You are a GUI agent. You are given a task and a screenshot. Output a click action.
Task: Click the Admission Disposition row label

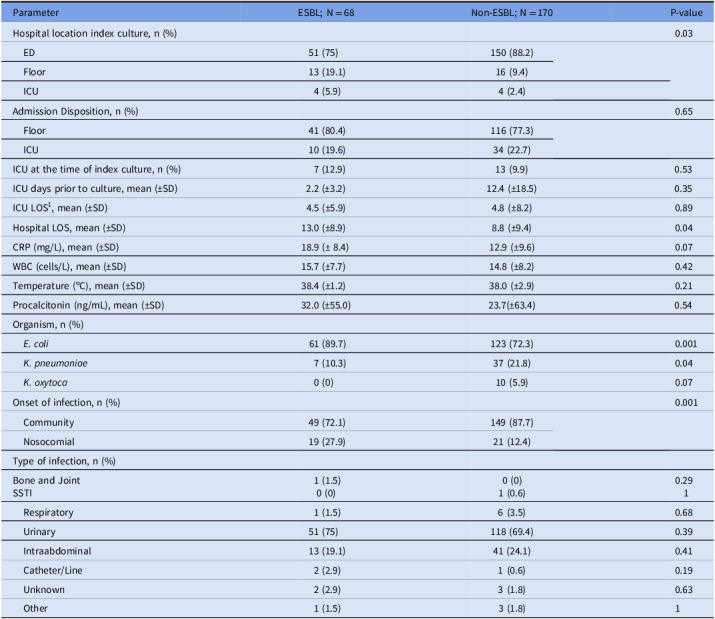(75, 111)
